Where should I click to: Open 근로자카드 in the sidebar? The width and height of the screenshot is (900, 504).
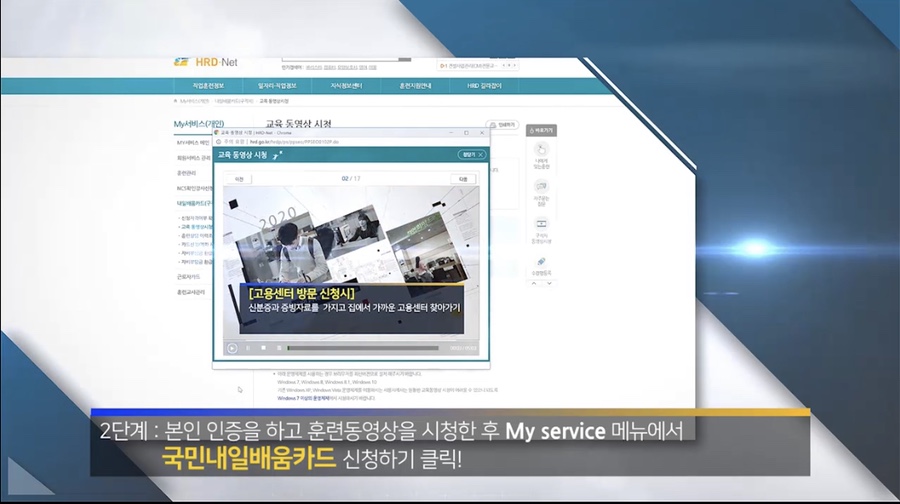coord(188,277)
